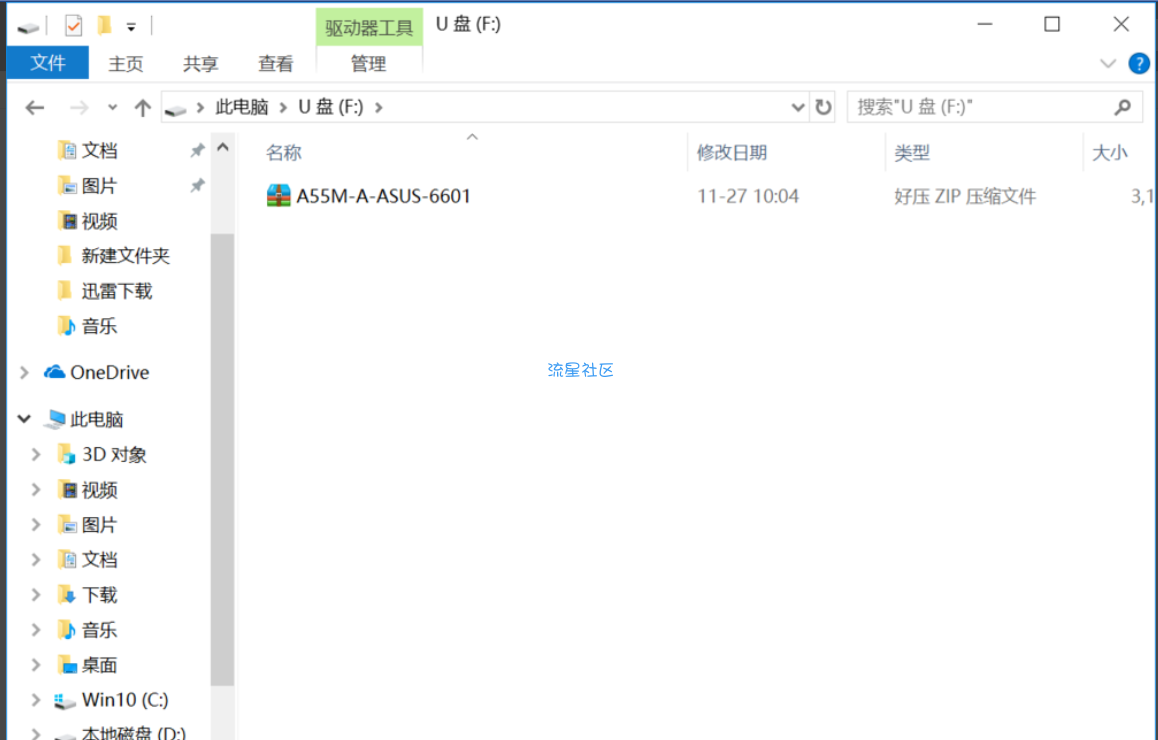
Task: Unpin 图片 using its pin icon
Action: click(197, 185)
